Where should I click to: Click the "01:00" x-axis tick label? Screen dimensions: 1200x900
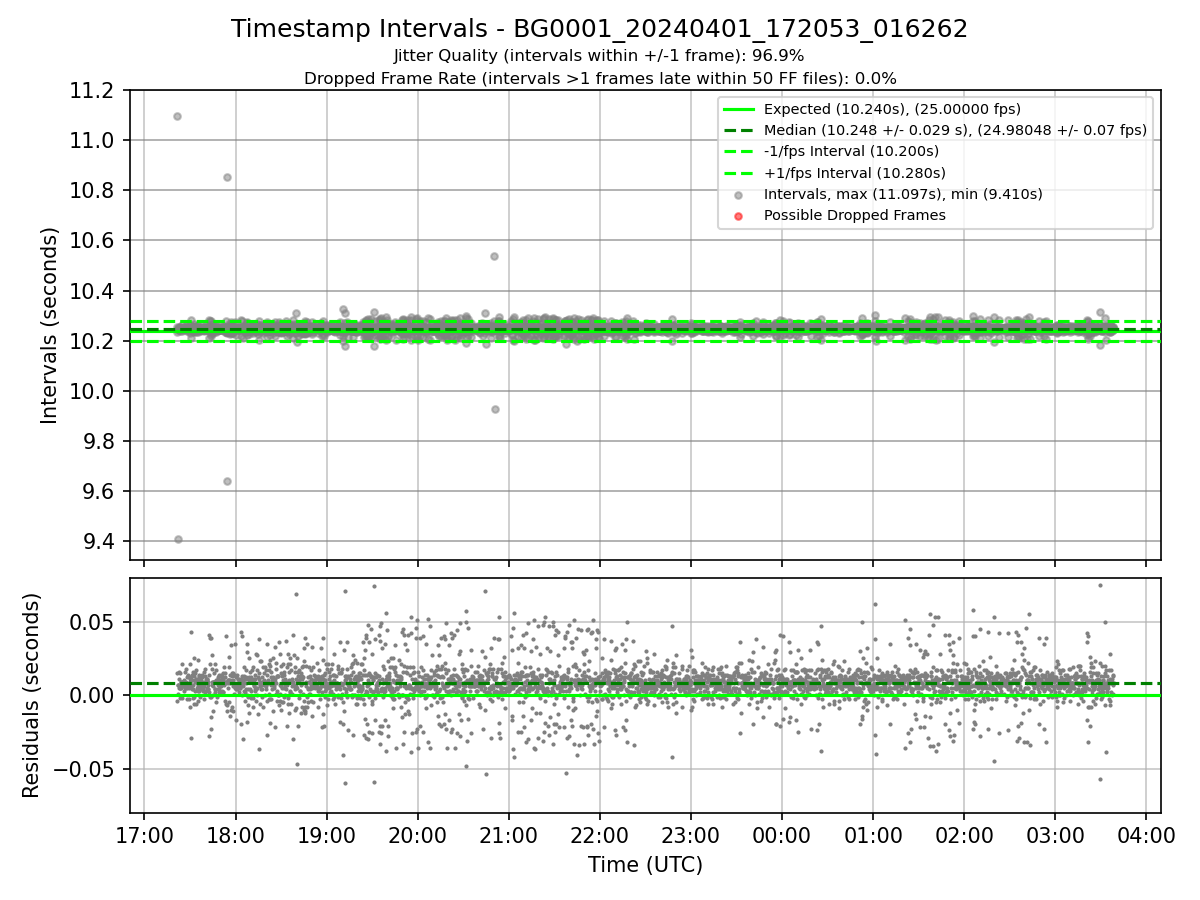click(873, 836)
